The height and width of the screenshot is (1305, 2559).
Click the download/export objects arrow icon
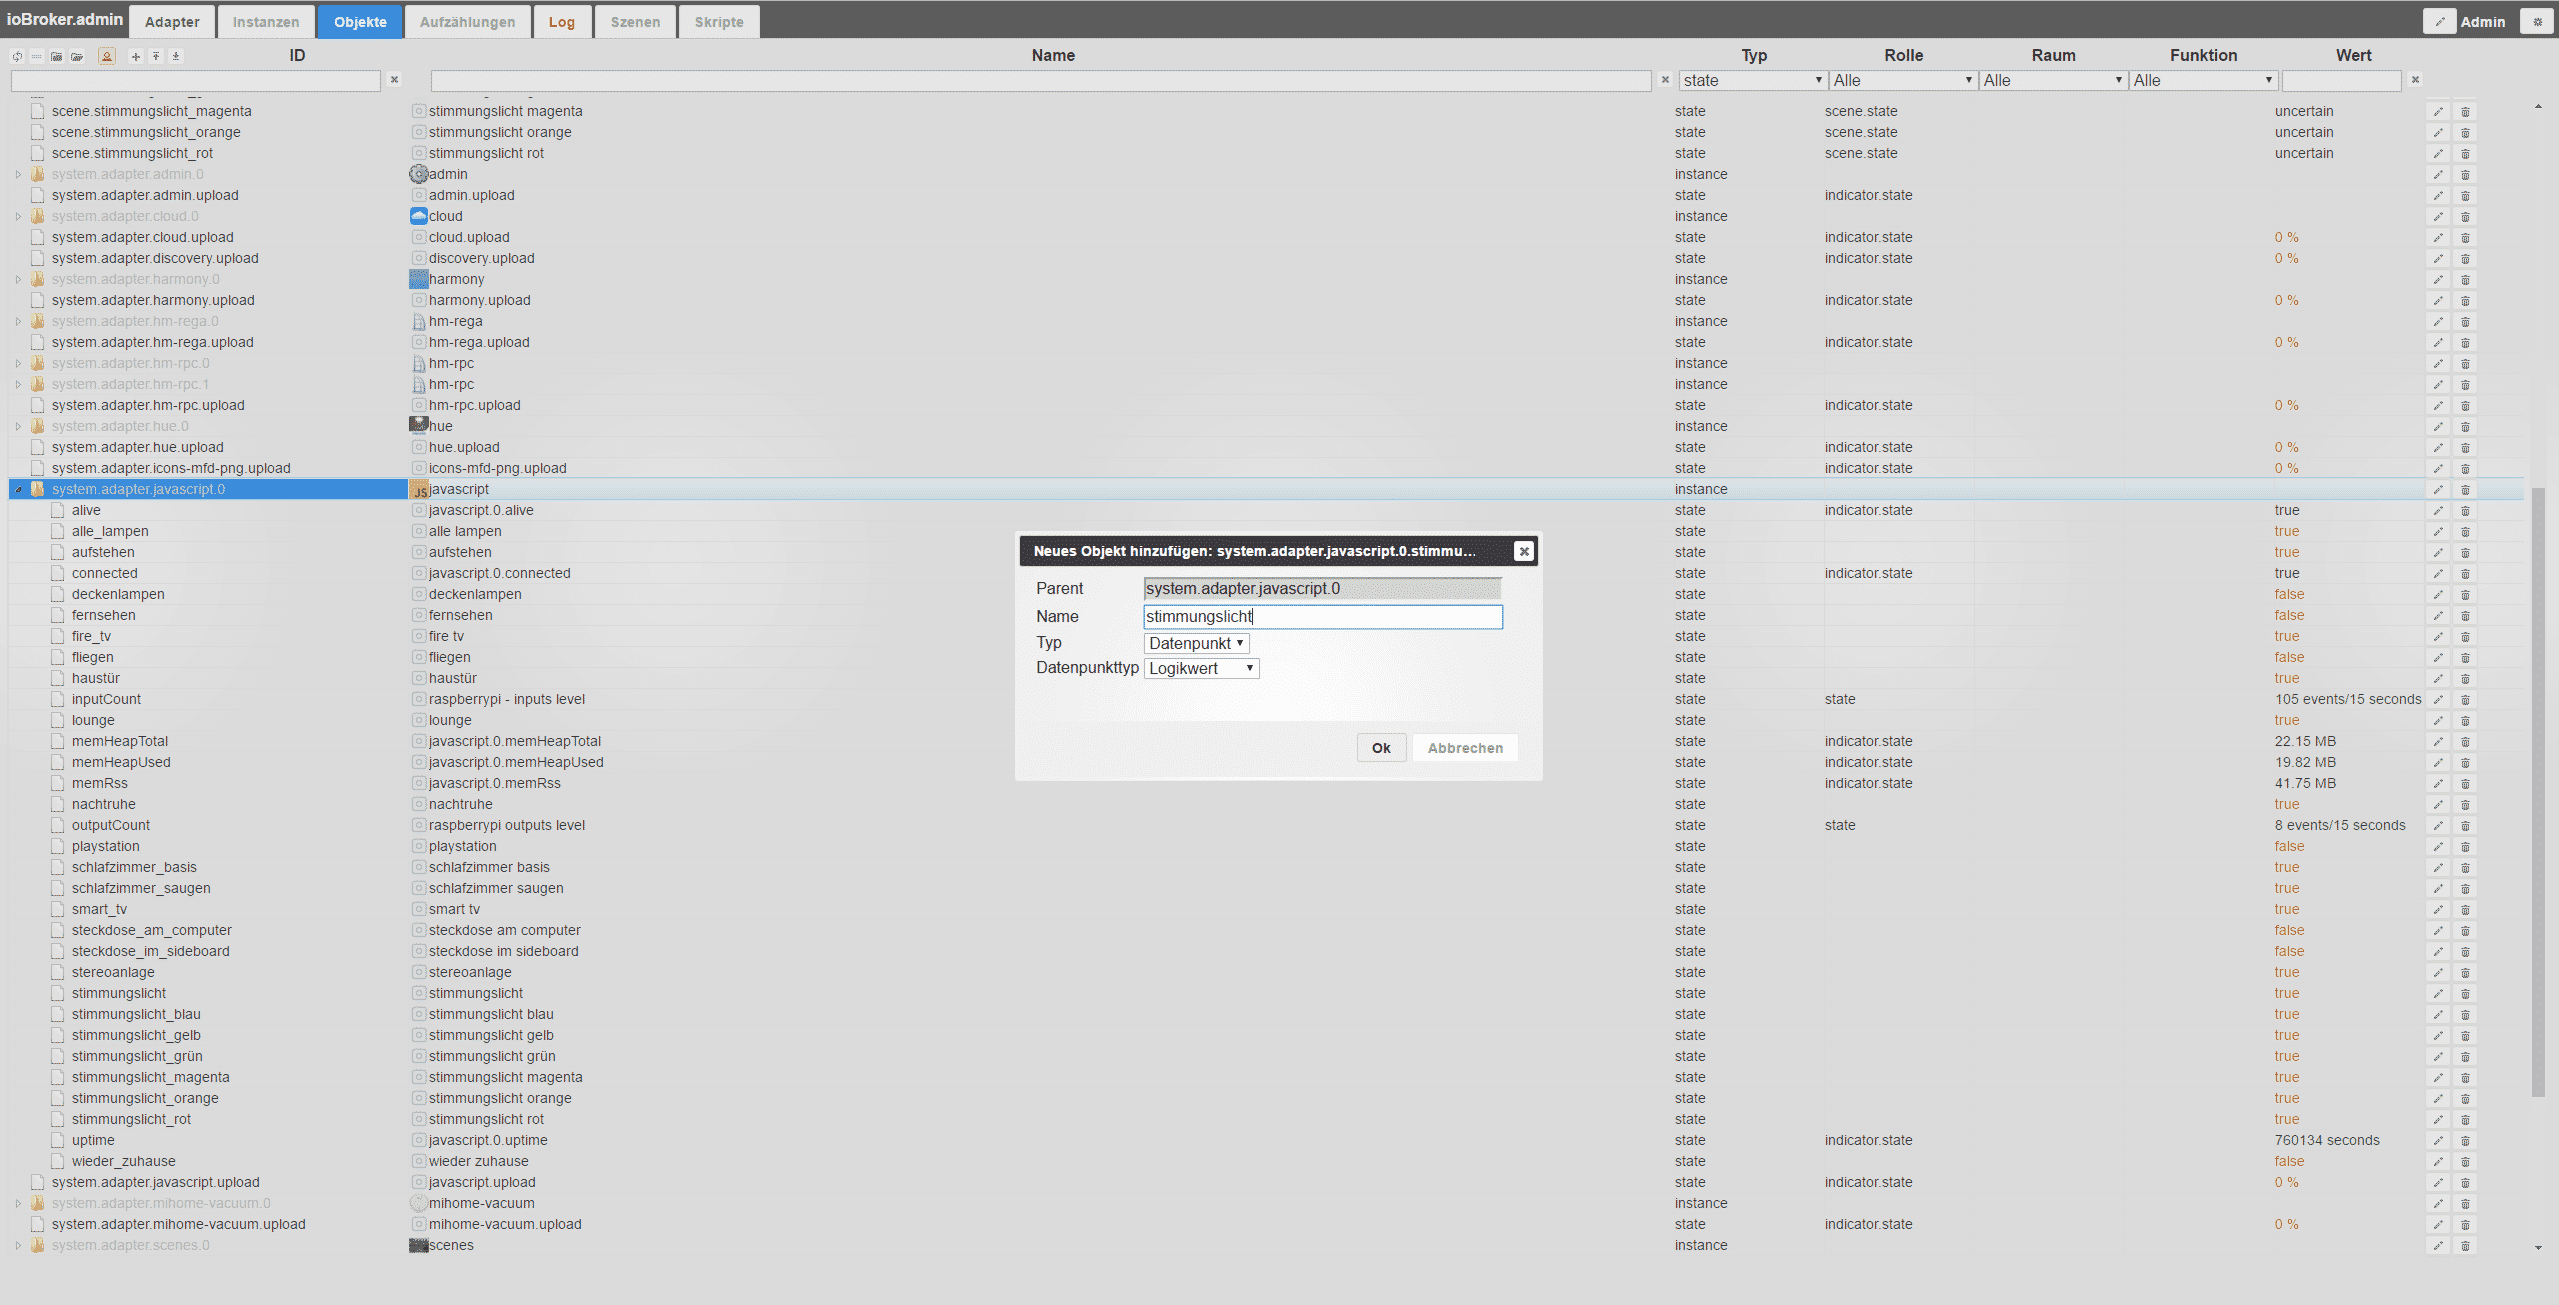click(x=176, y=56)
